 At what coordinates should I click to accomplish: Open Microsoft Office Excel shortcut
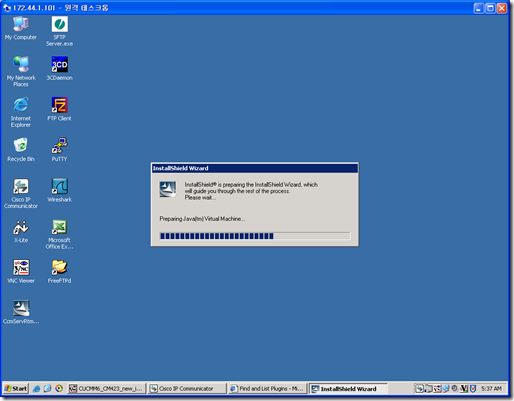click(60, 234)
